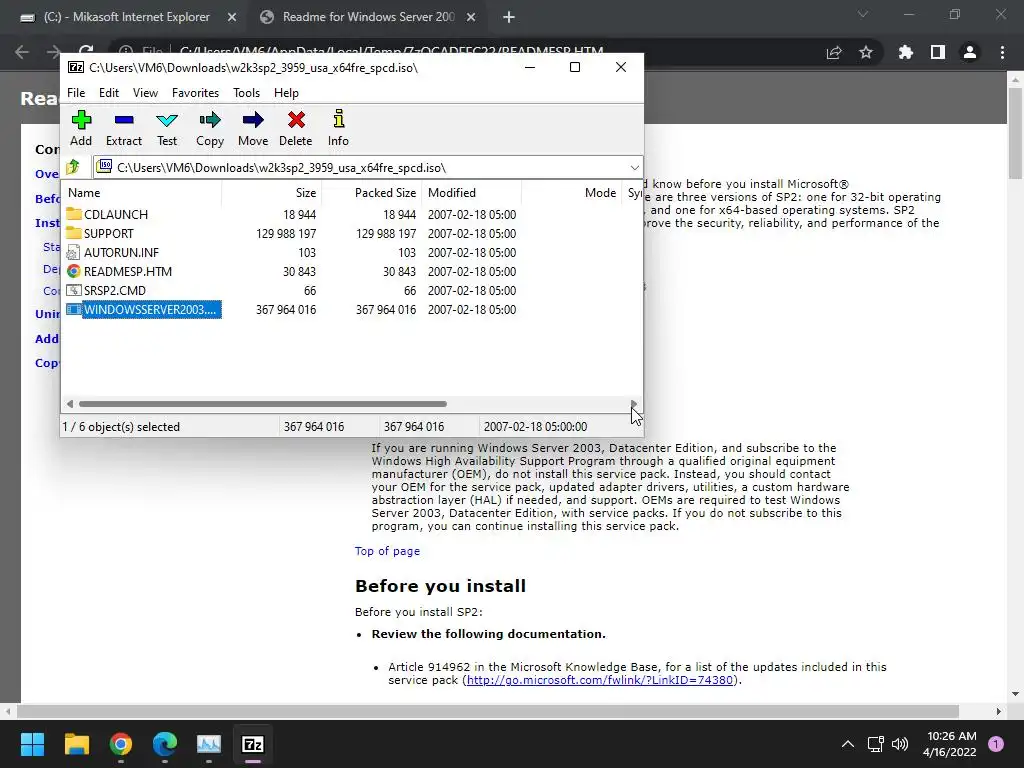The width and height of the screenshot is (1024, 768).
Task: Select the SUPPORT folder
Action: [100, 233]
